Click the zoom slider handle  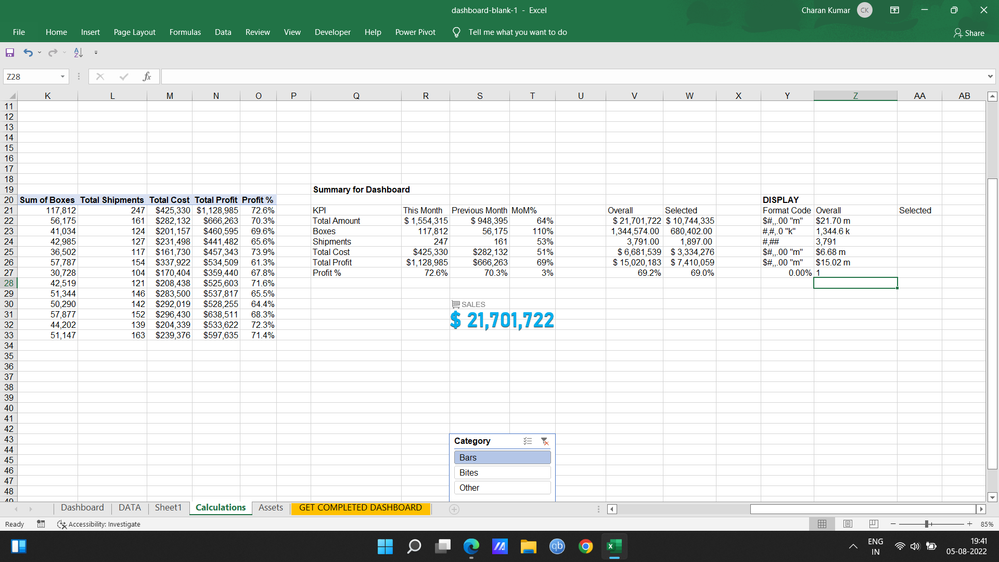[928, 524]
